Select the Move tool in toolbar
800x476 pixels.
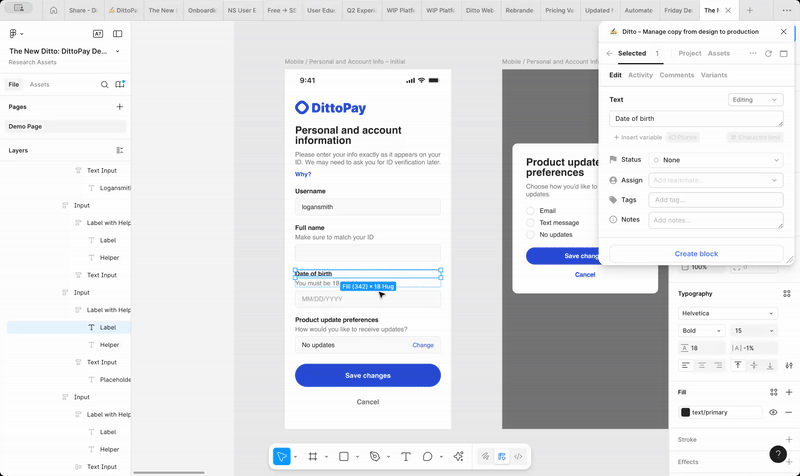coord(282,456)
